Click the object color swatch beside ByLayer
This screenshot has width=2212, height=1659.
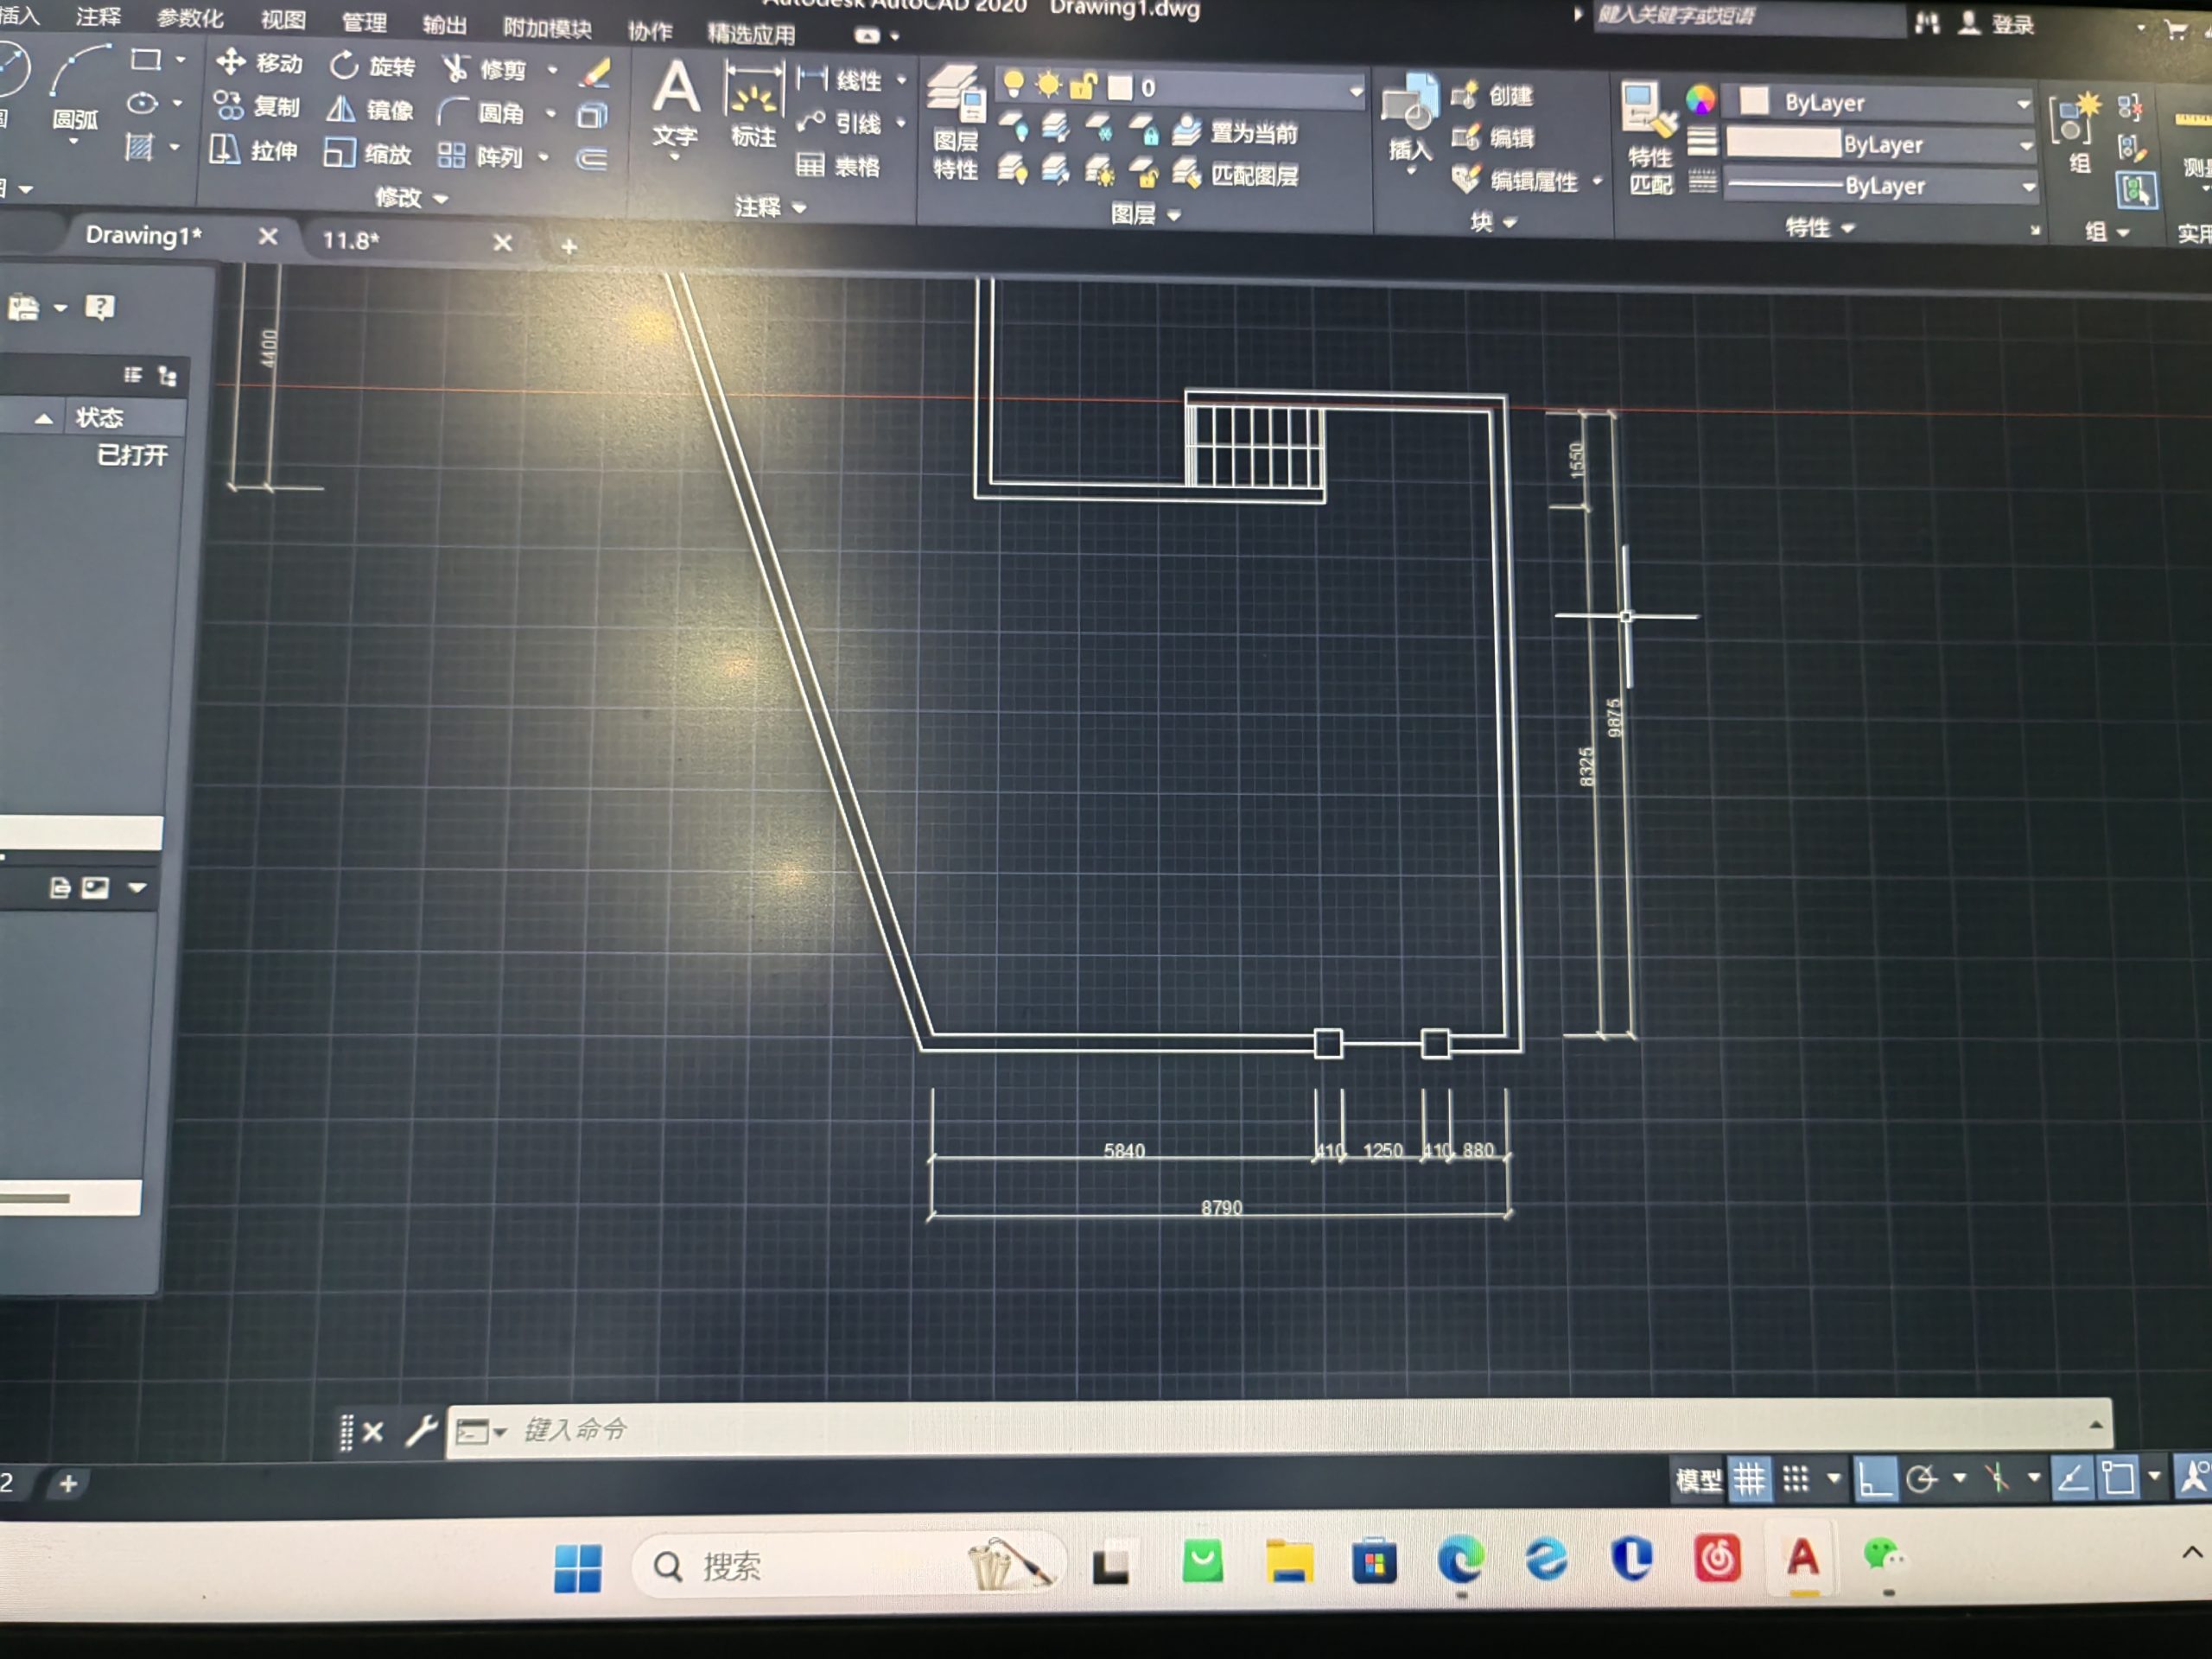[x=1753, y=101]
